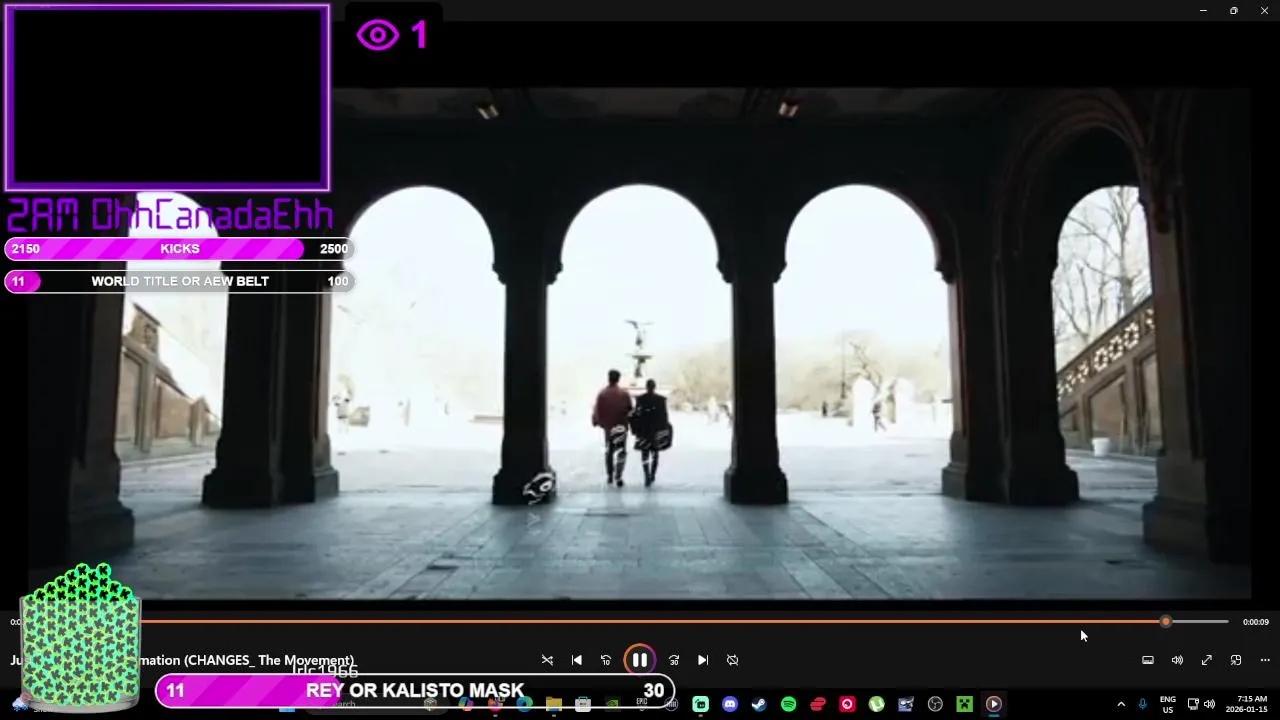This screenshot has height=720, width=1280.
Task: Toggle shuffle in the media player
Action: click(547, 660)
